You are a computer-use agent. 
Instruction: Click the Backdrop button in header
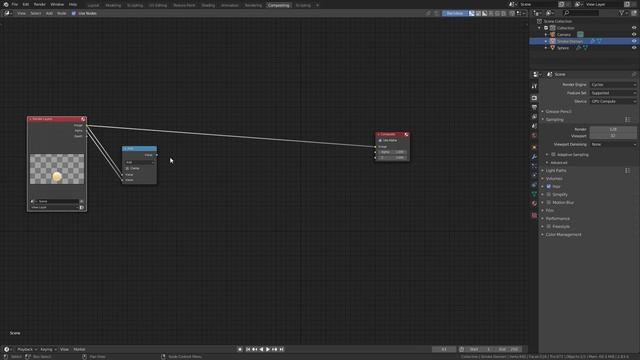pos(455,13)
